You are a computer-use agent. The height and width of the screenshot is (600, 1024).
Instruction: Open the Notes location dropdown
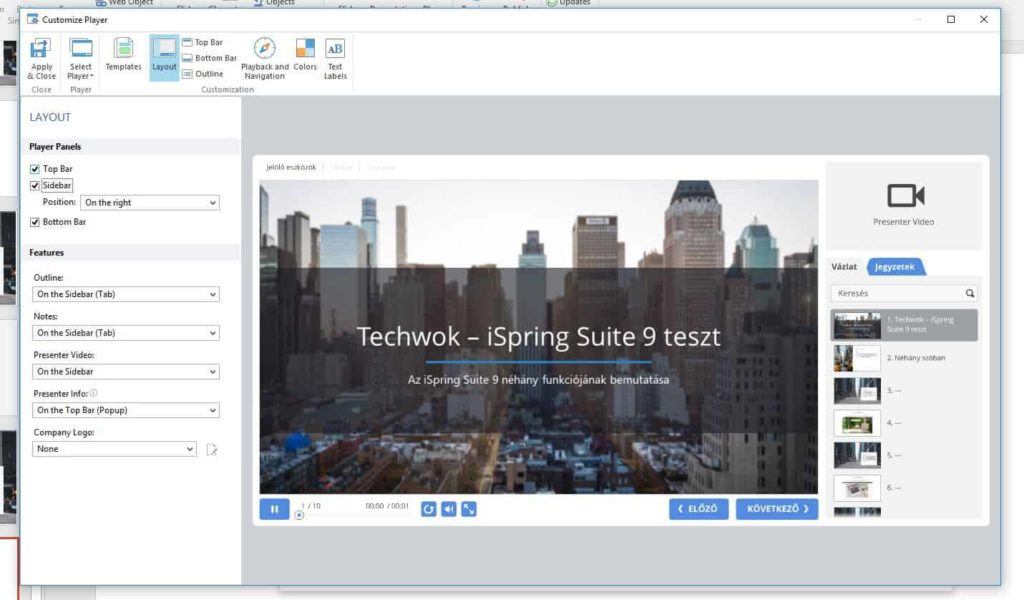coord(126,332)
